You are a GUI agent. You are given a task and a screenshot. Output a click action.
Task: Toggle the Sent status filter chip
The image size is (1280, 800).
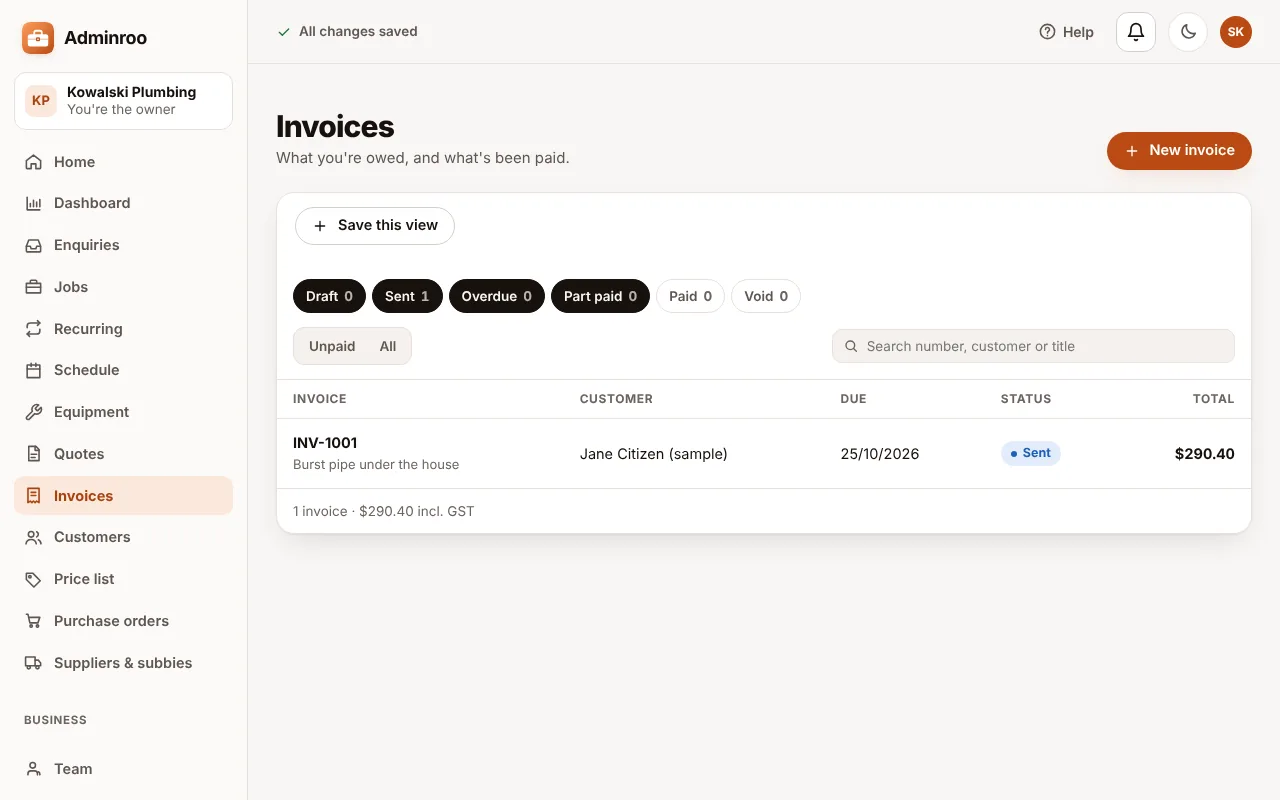[x=407, y=296]
